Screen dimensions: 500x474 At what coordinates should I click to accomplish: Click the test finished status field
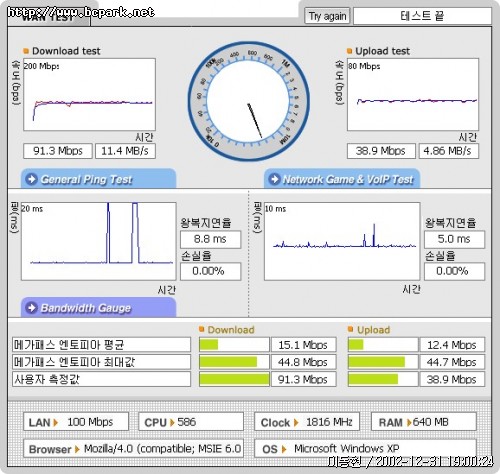422,16
